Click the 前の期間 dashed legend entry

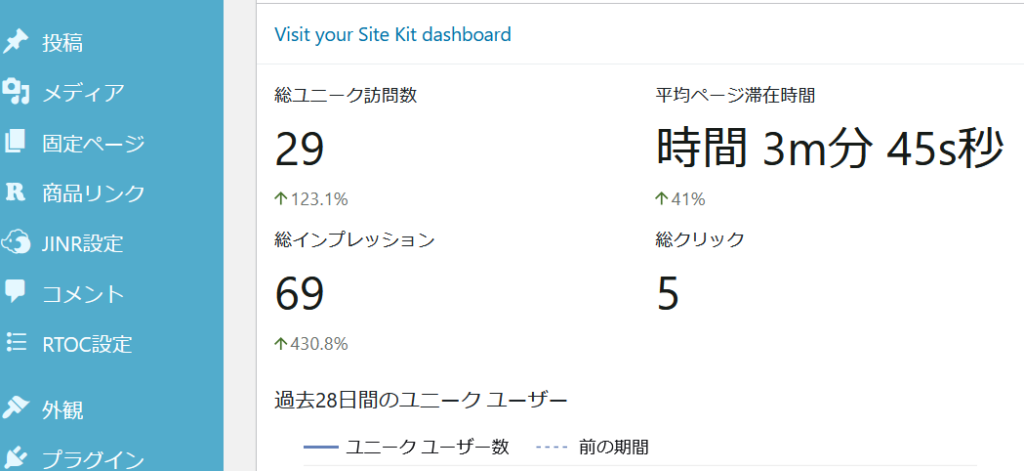(592, 447)
